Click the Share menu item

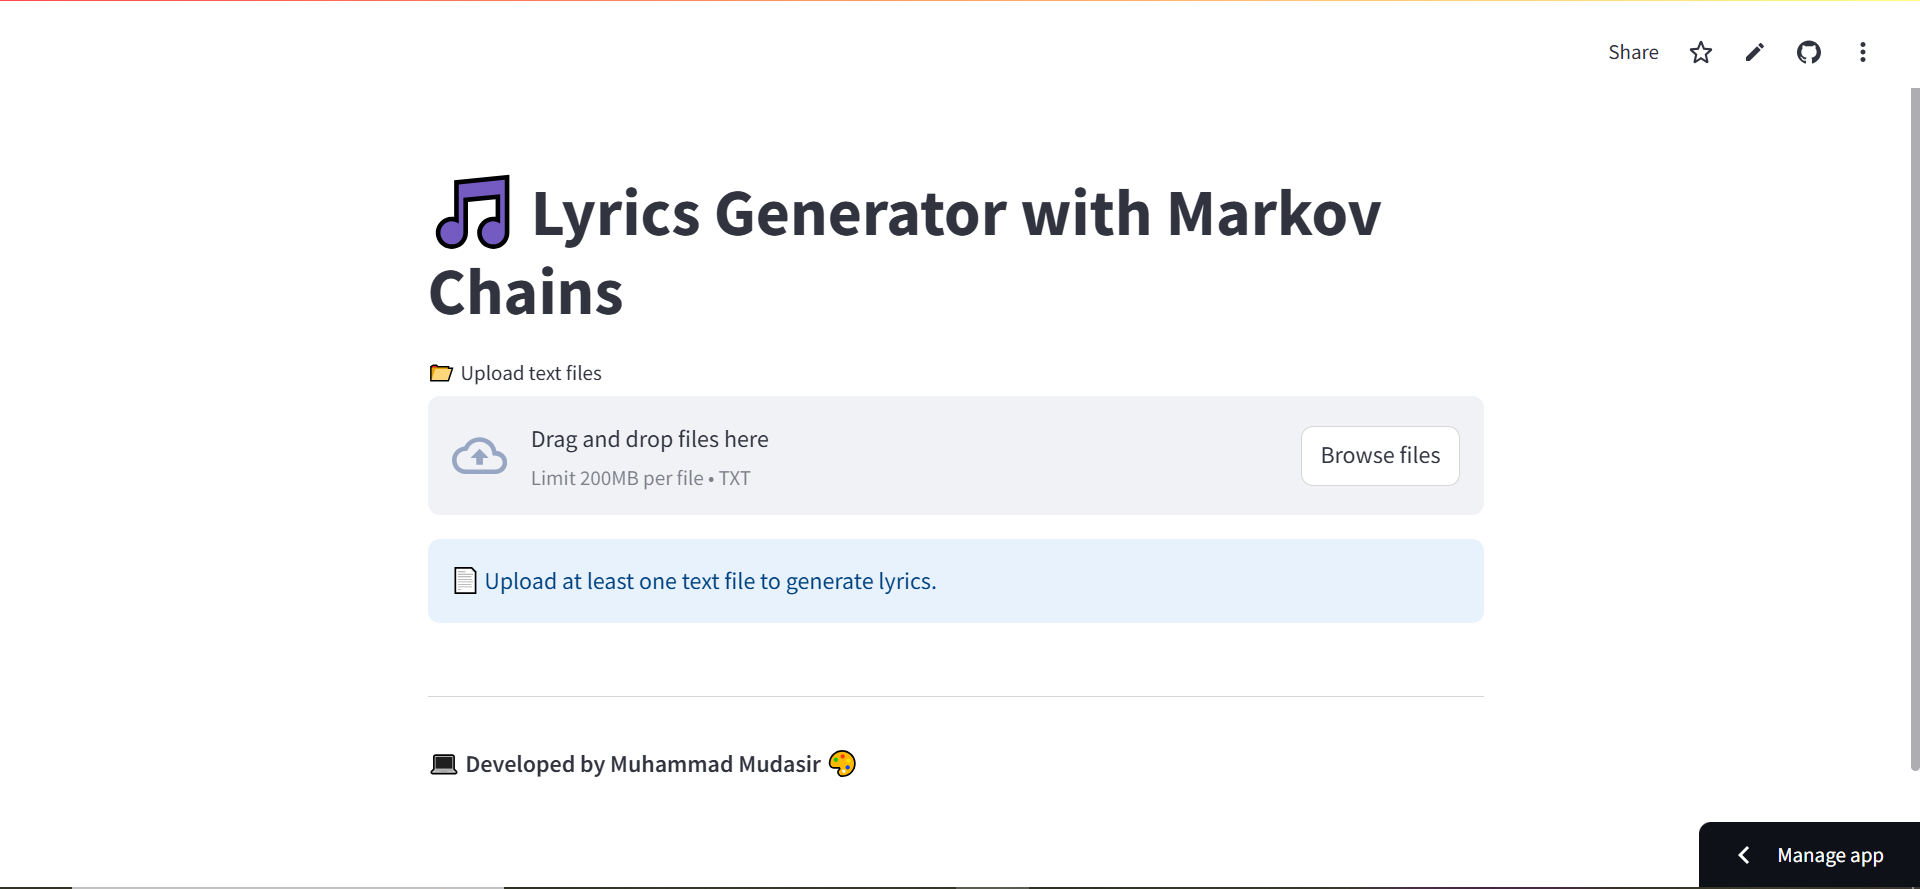click(x=1633, y=52)
